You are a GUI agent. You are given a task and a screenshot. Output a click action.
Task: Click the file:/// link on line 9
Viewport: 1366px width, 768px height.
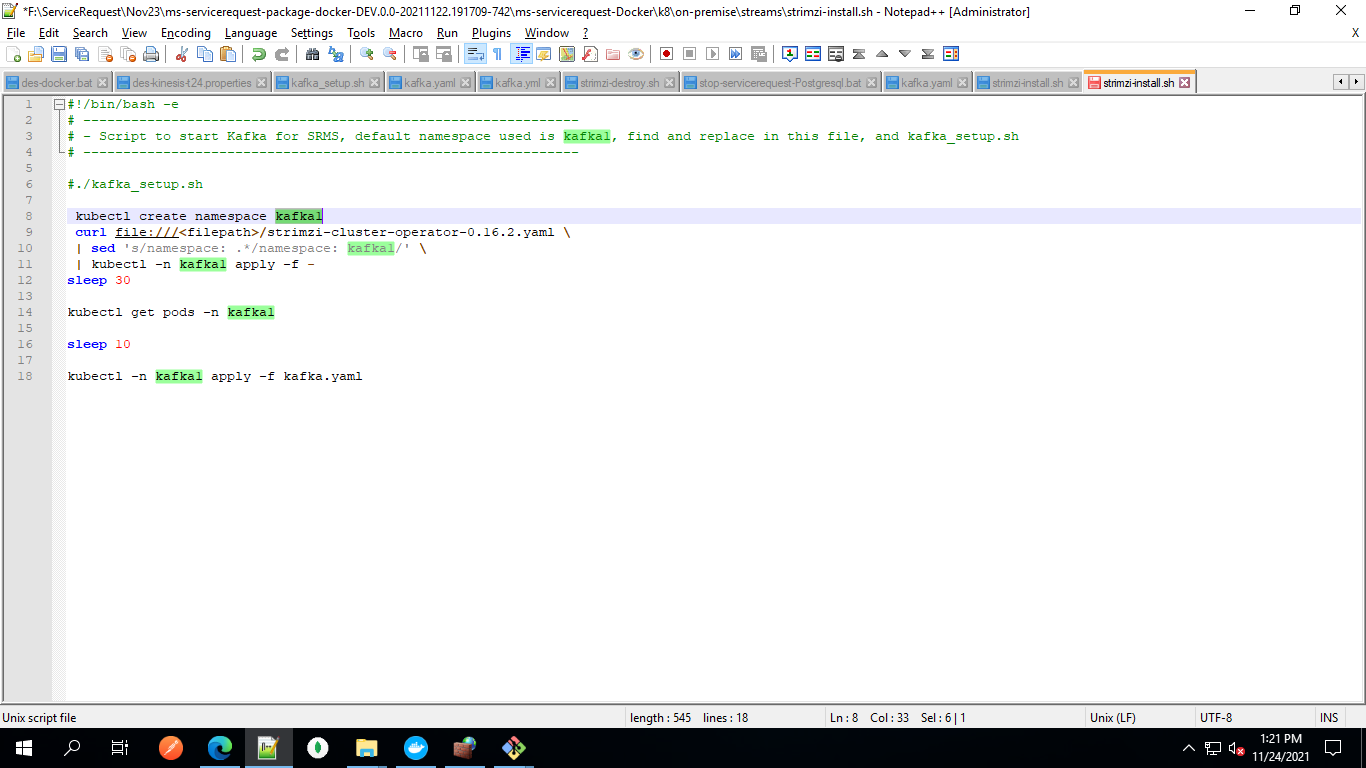click(x=146, y=232)
